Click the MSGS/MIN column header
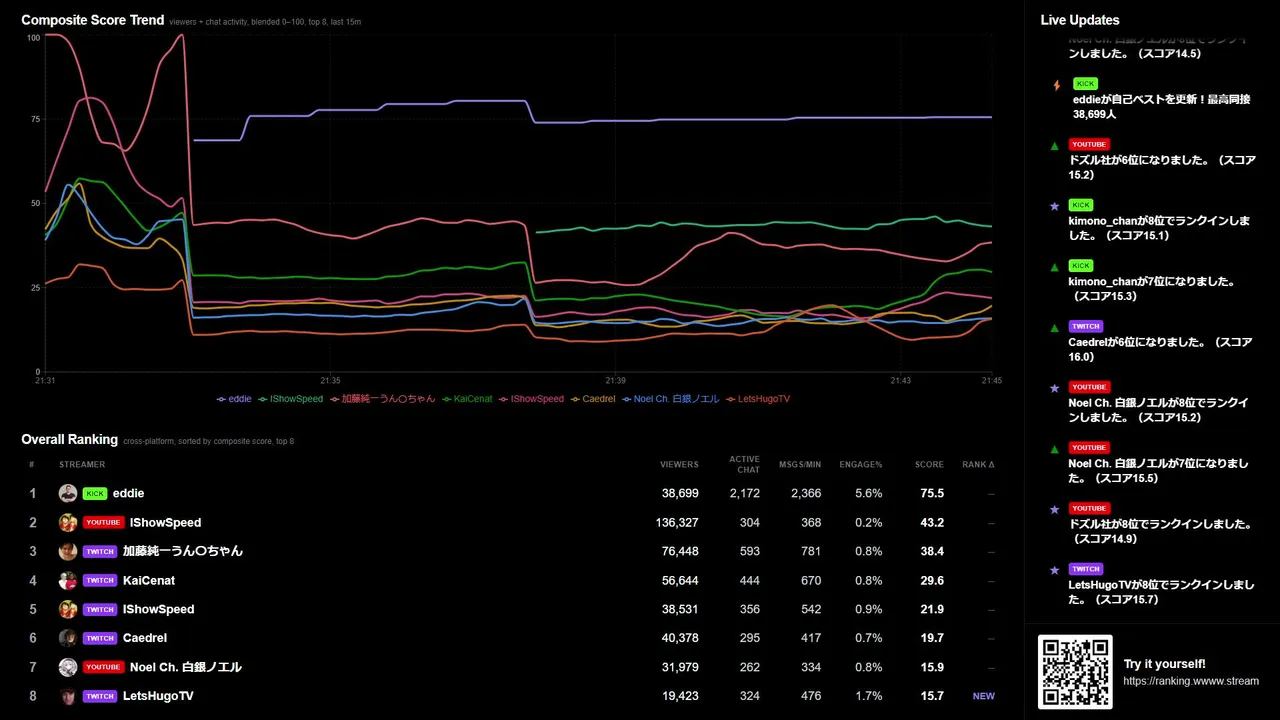 tap(801, 464)
